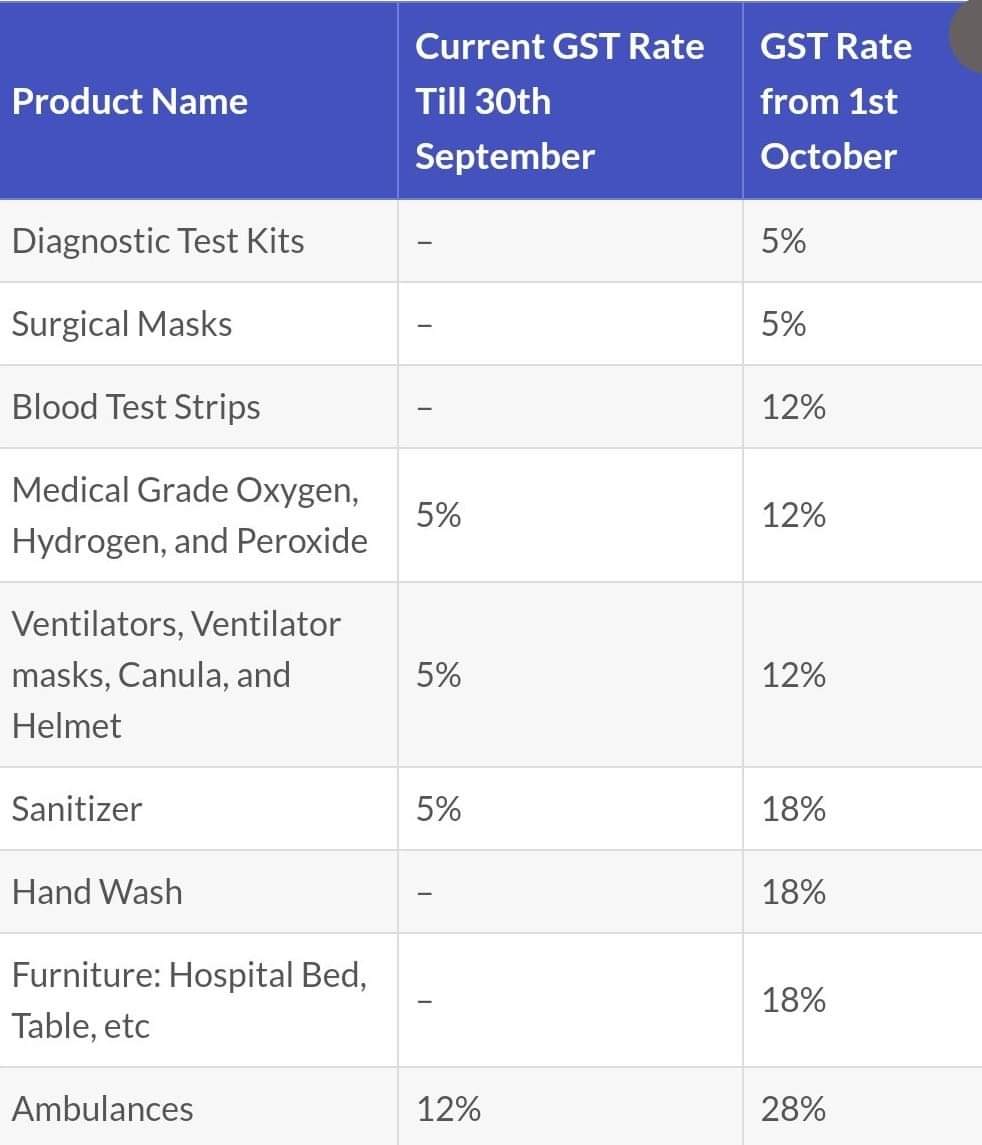
Task: Select the Product Name column header
Action: (x=130, y=102)
